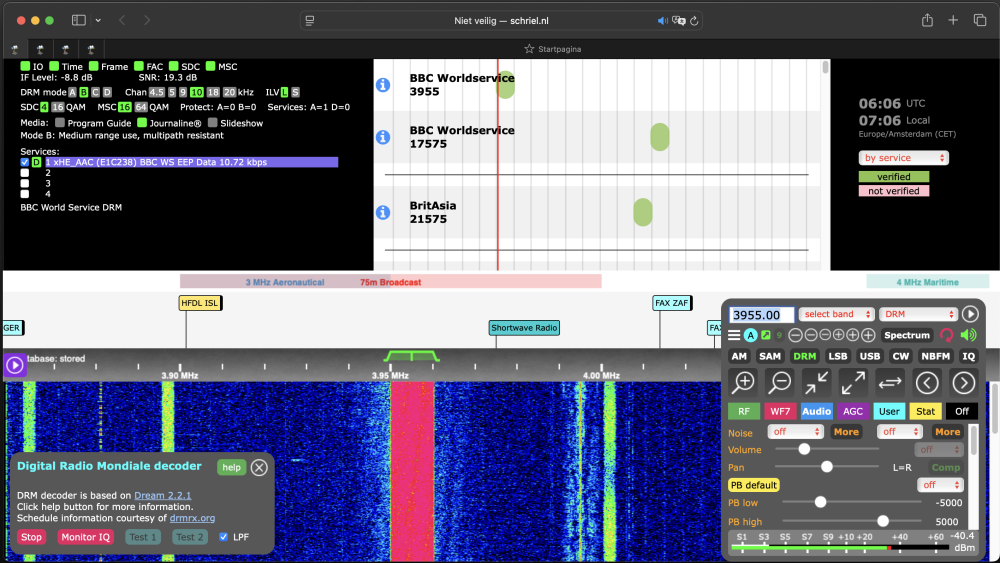Screen dimensions: 1000x563
Task: Click the green speaker mute icon
Action: click(968, 335)
